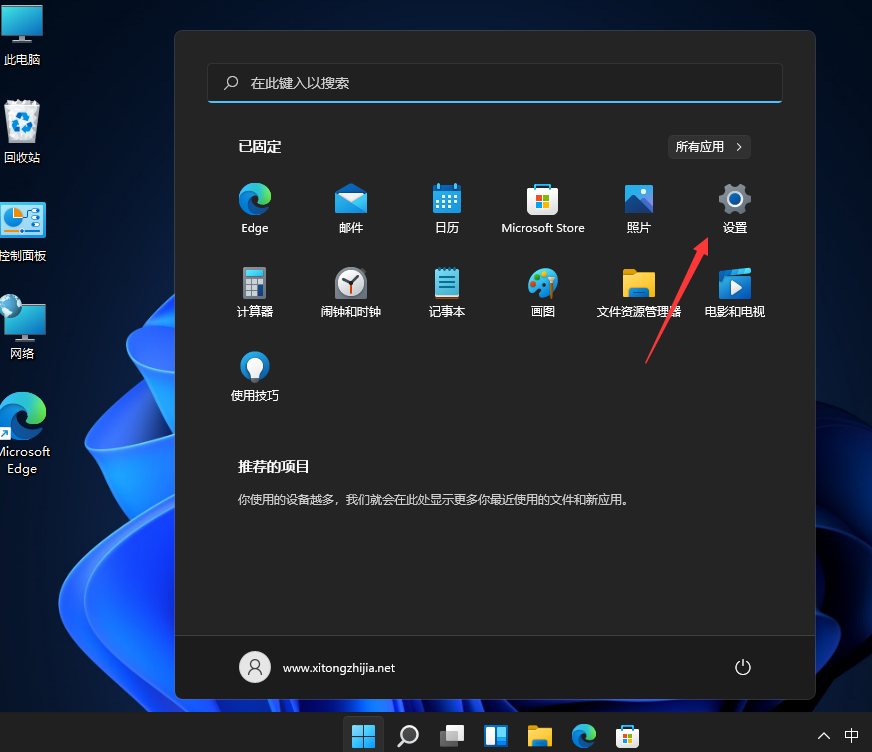Image resolution: width=872 pixels, height=752 pixels.
Task: Launch the 画图 paint app
Action: pos(542,283)
